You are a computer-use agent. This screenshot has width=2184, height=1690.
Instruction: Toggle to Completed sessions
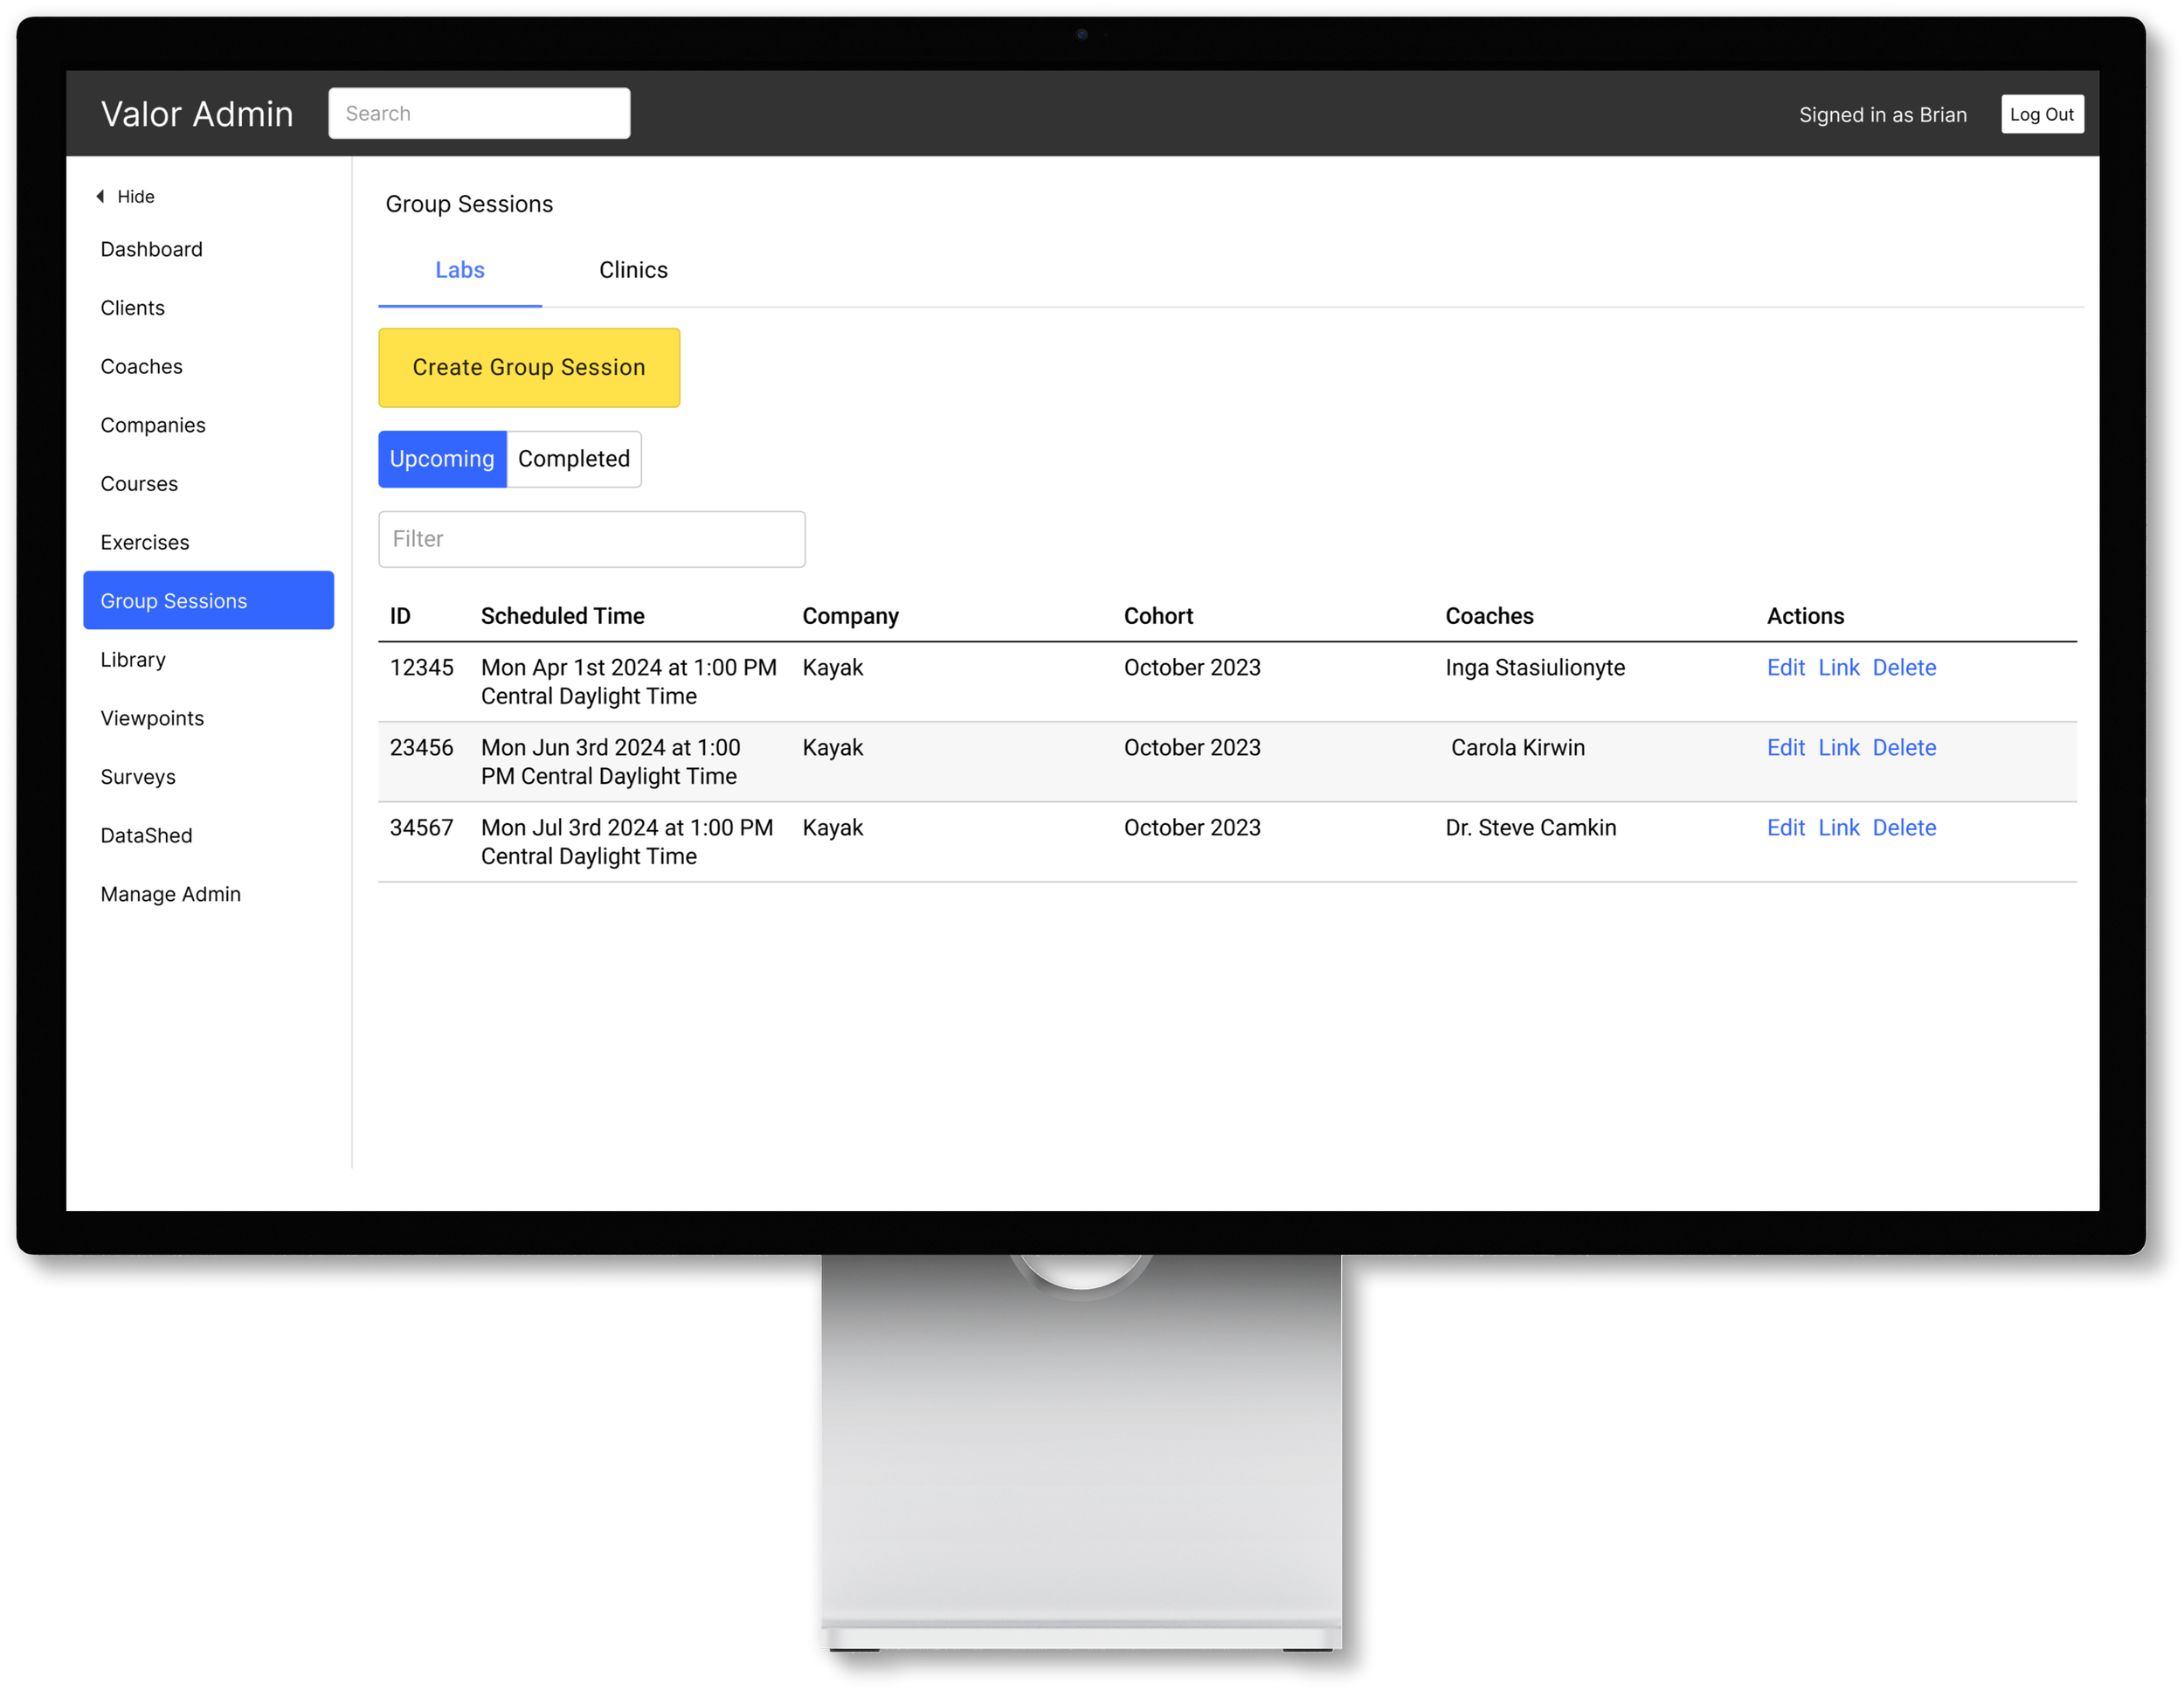[x=574, y=459]
